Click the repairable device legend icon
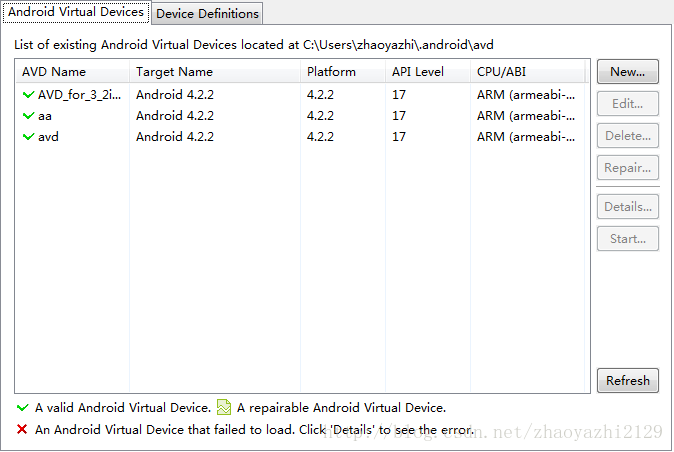This screenshot has height=452, width=674. 224,407
